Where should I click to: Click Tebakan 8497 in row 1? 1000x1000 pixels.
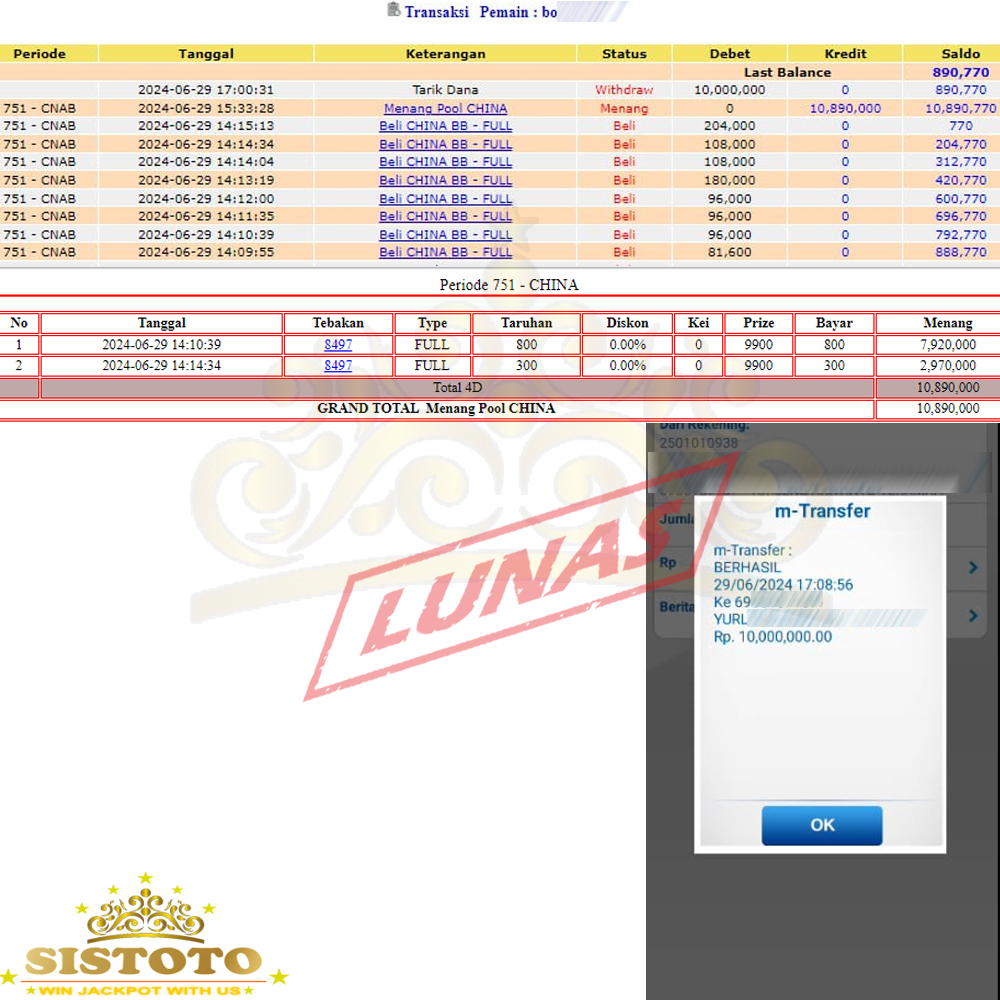pos(338,345)
